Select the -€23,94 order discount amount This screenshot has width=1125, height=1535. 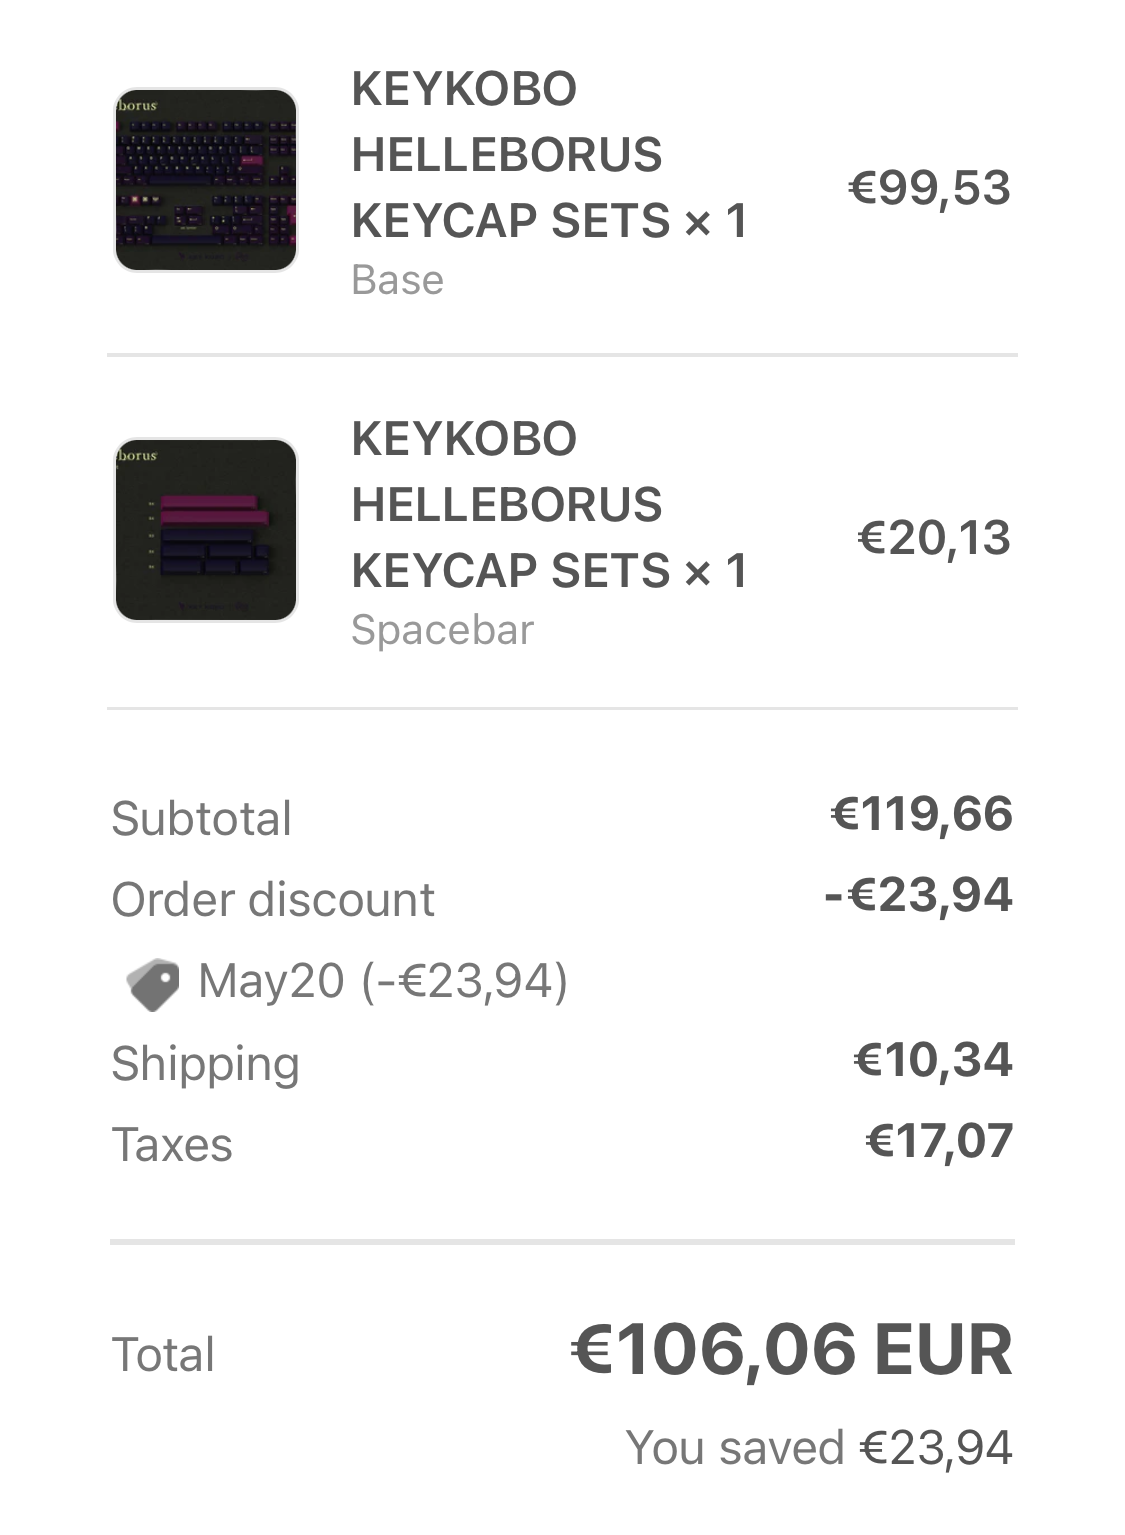click(918, 895)
